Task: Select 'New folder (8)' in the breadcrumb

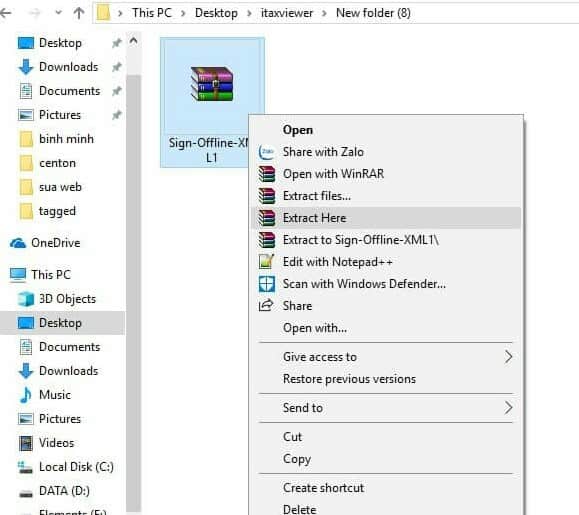Action: pyautogui.click(x=373, y=13)
